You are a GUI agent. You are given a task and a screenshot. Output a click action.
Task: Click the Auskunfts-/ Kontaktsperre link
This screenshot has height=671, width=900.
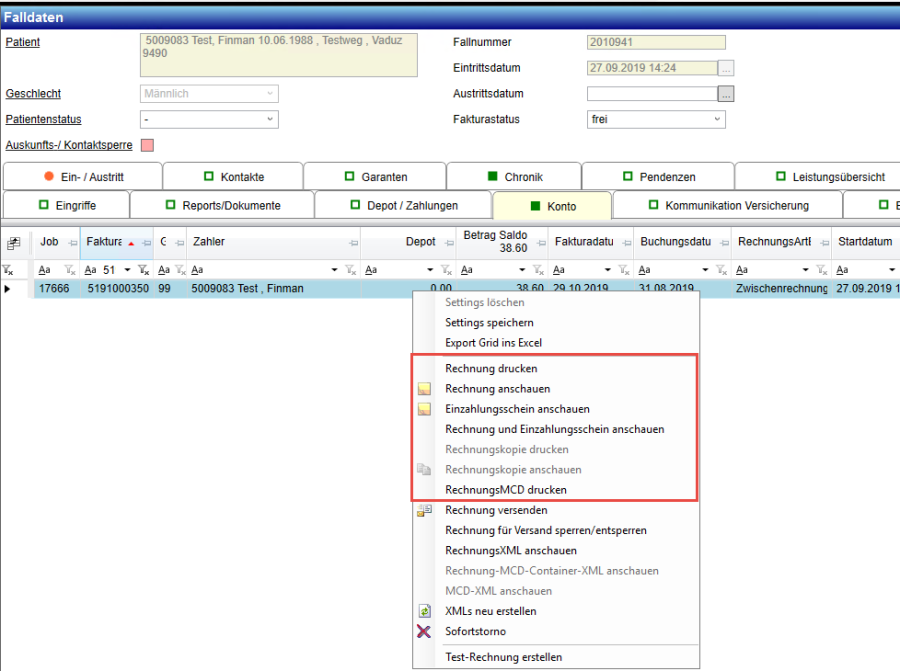click(x=69, y=145)
